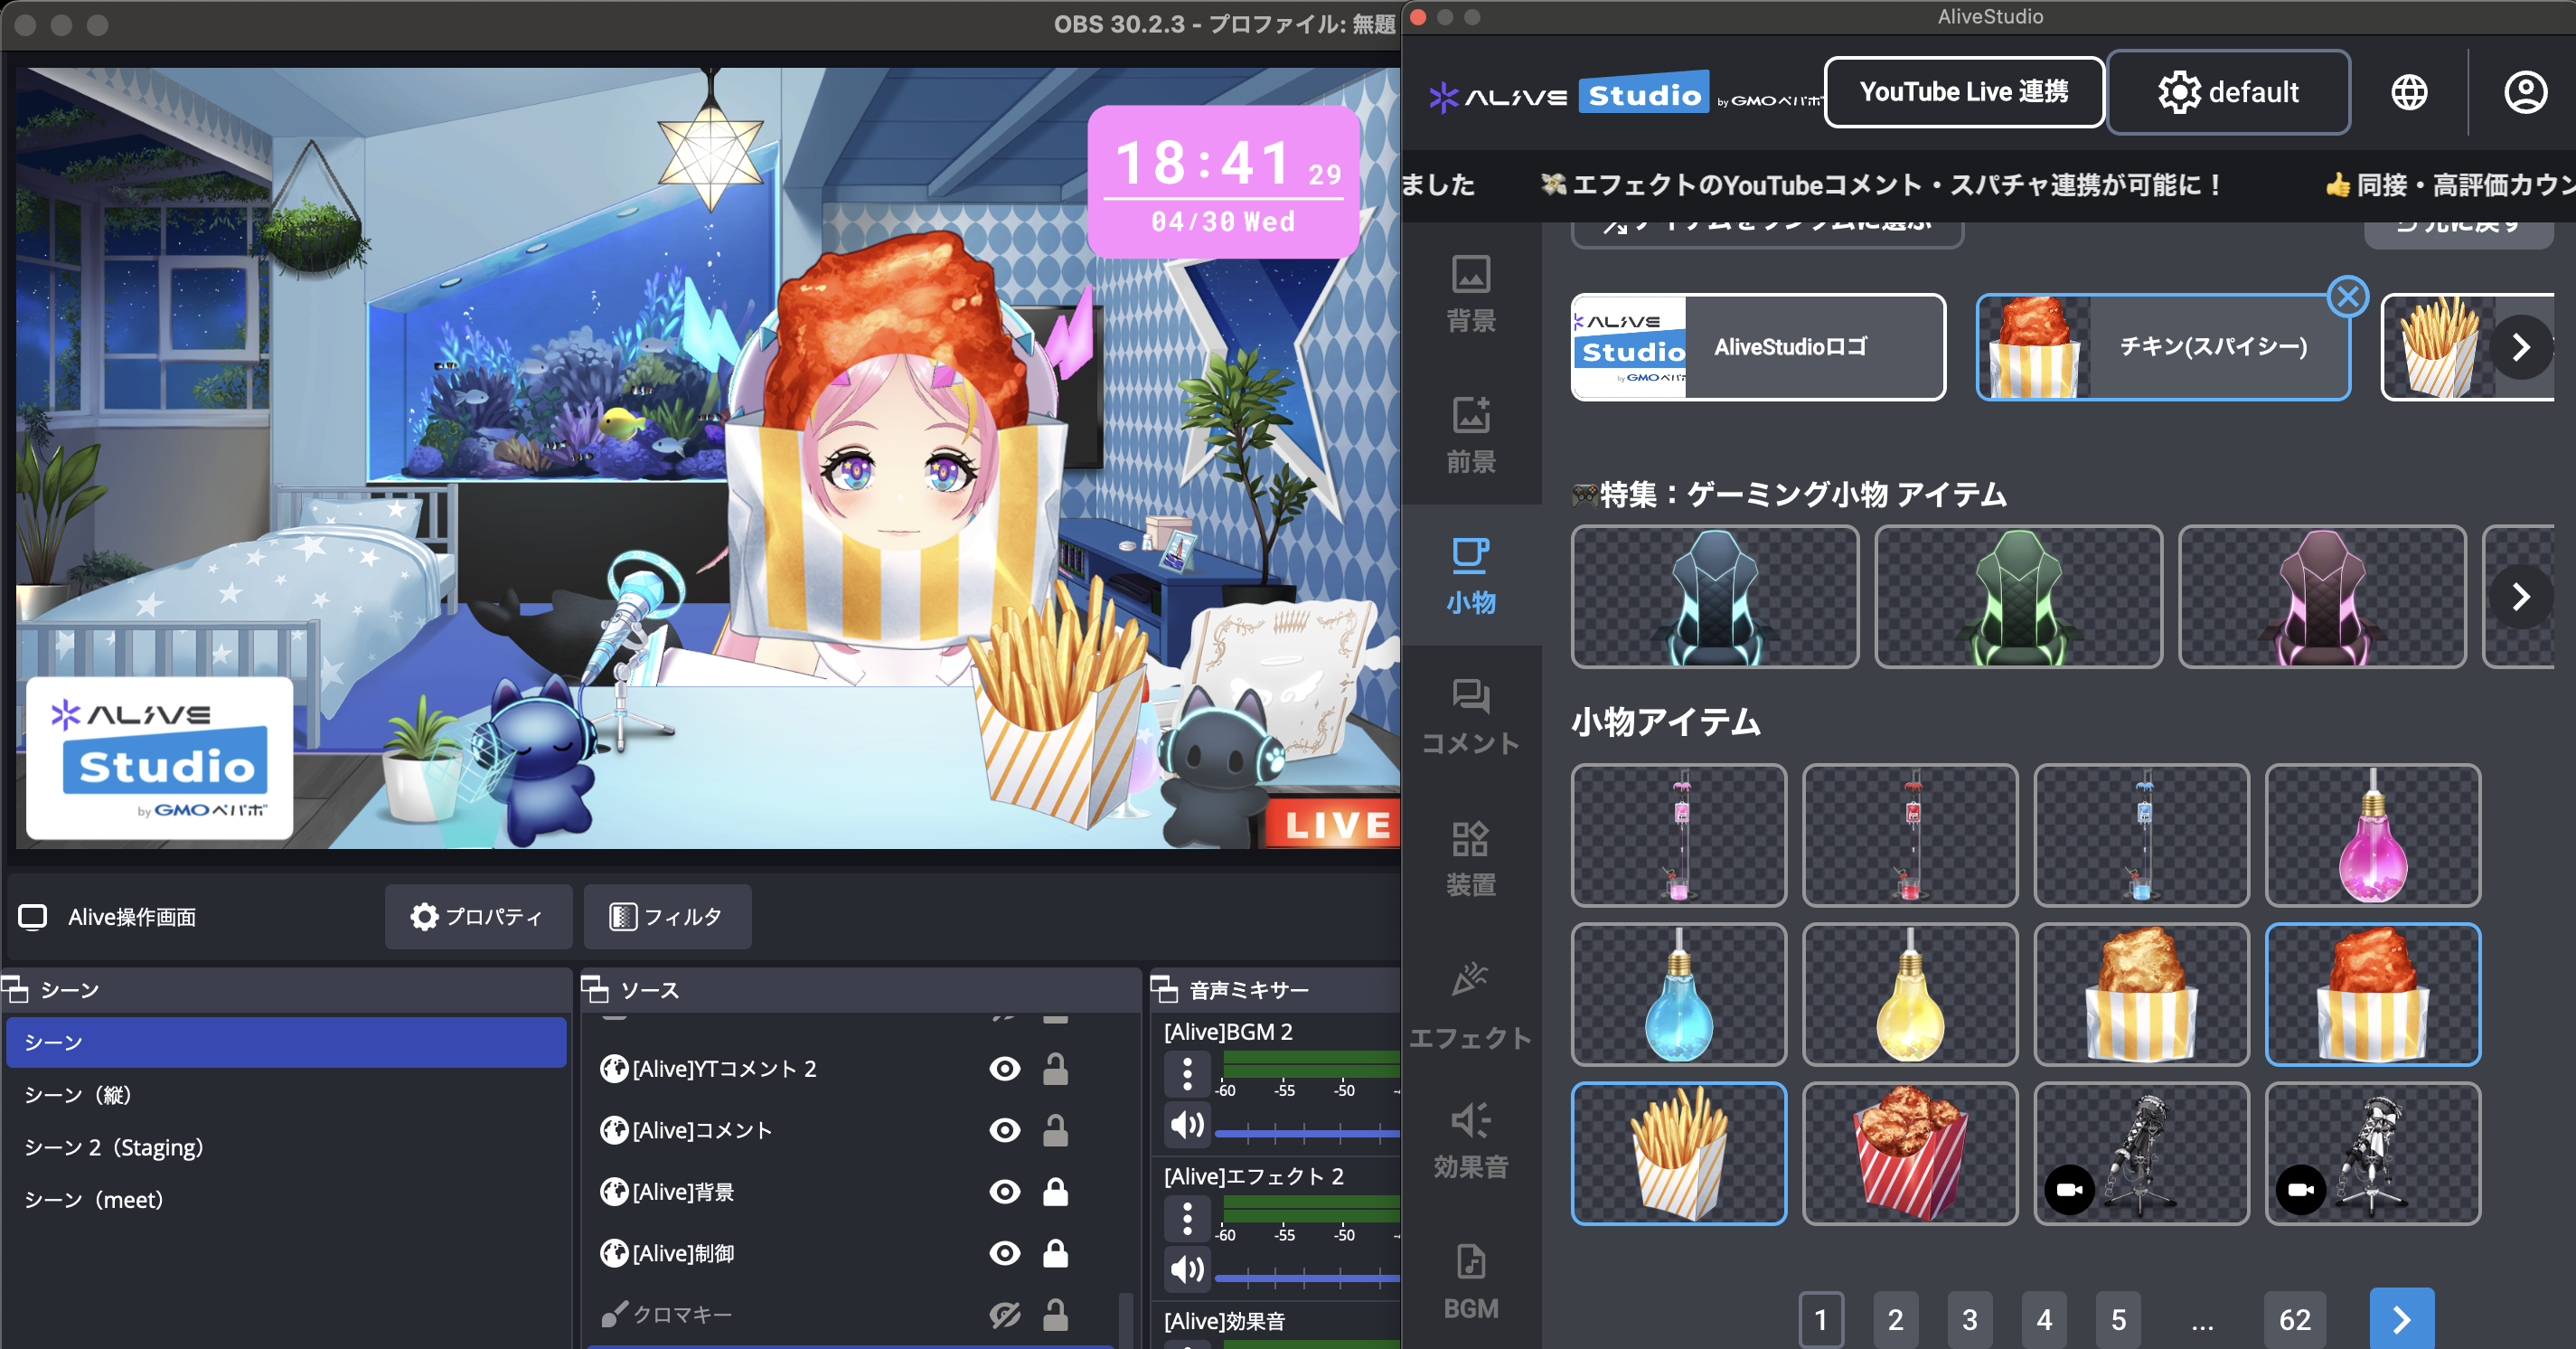Select シーン（meet） scene
This screenshot has width=2576, height=1349.
pyautogui.click(x=286, y=1199)
